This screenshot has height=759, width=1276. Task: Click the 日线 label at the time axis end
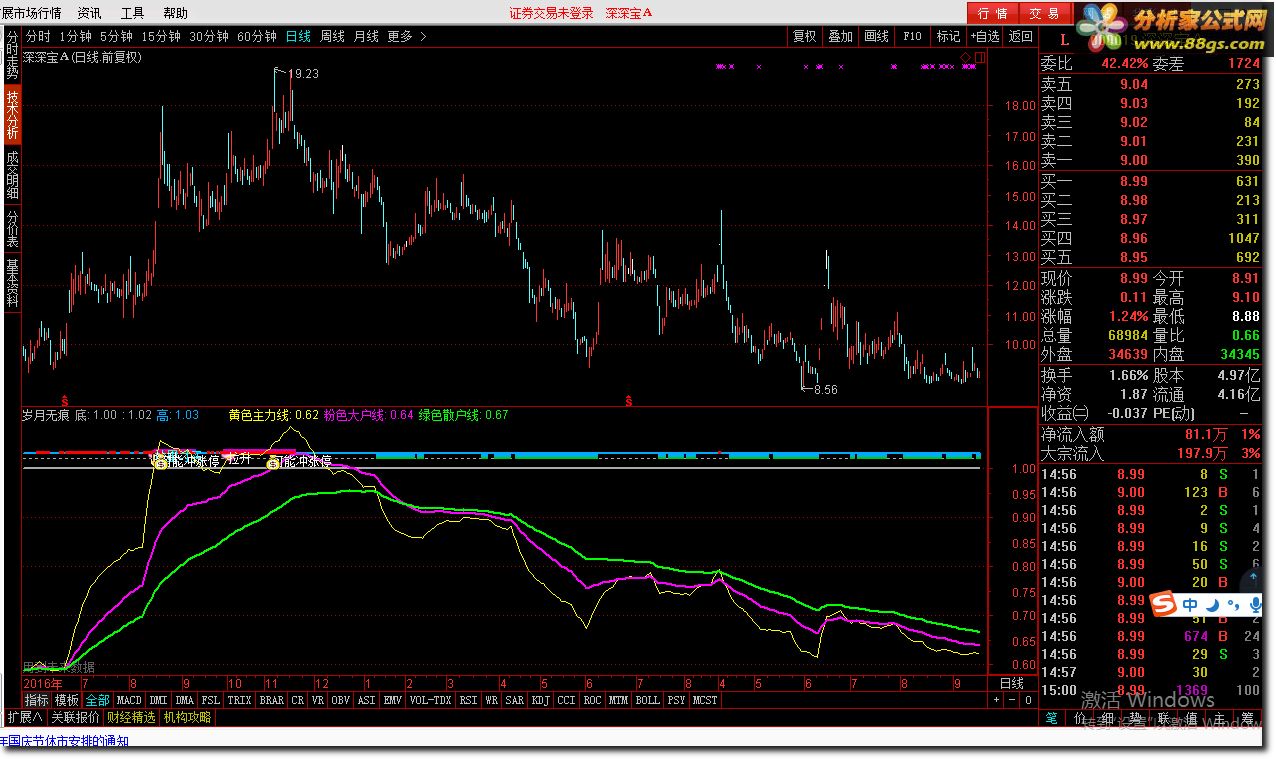[x=1012, y=683]
